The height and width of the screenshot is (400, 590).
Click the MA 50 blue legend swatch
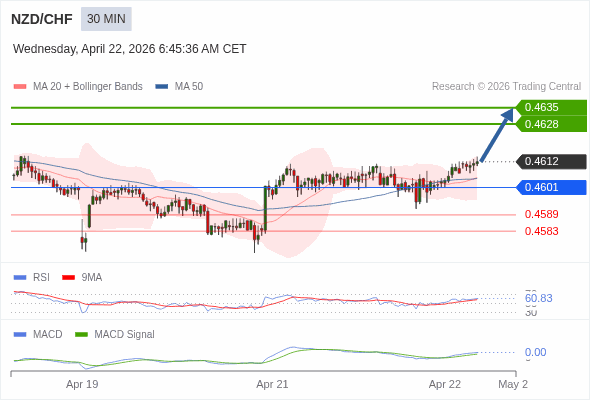162,87
